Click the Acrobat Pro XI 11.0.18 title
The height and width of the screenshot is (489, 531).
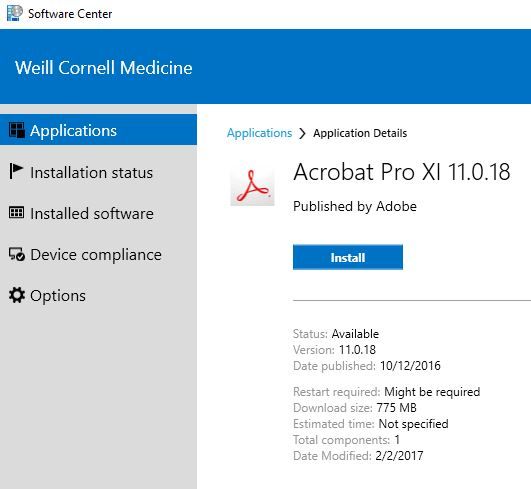(x=402, y=171)
